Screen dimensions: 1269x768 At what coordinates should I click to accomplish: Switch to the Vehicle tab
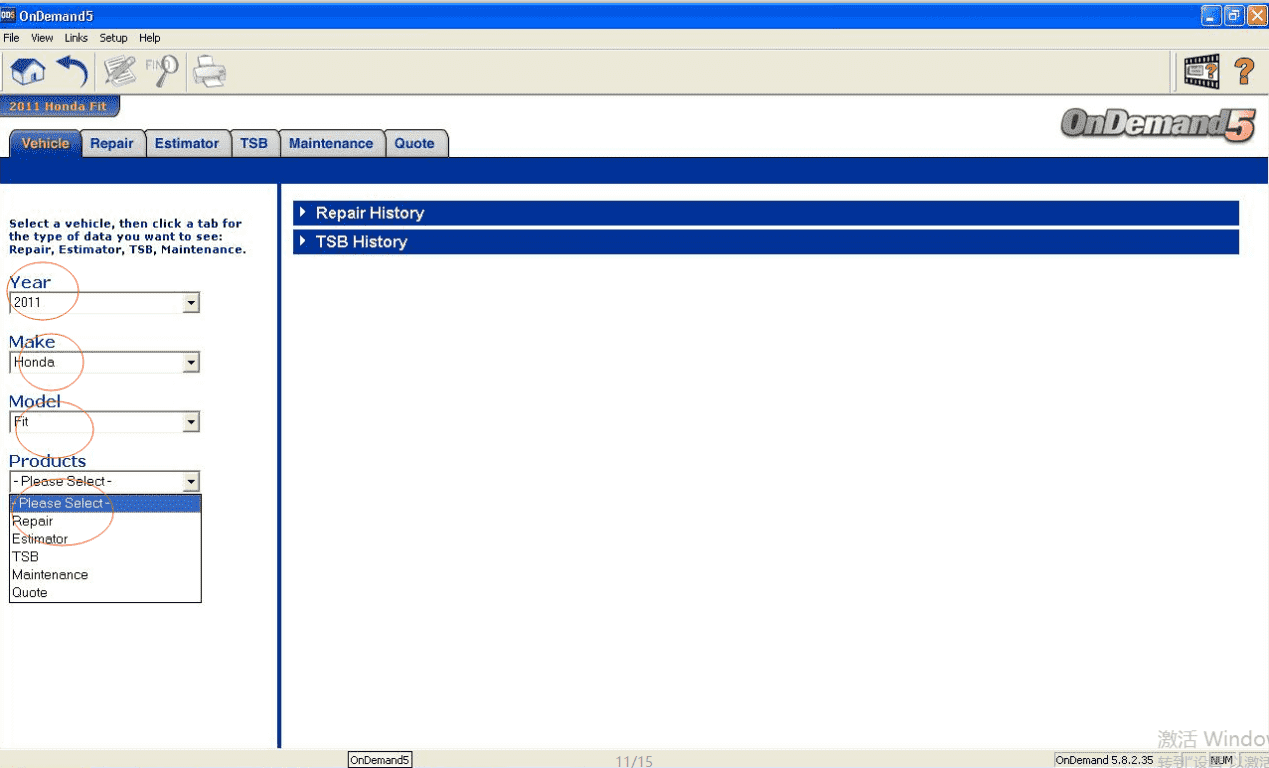(x=45, y=143)
